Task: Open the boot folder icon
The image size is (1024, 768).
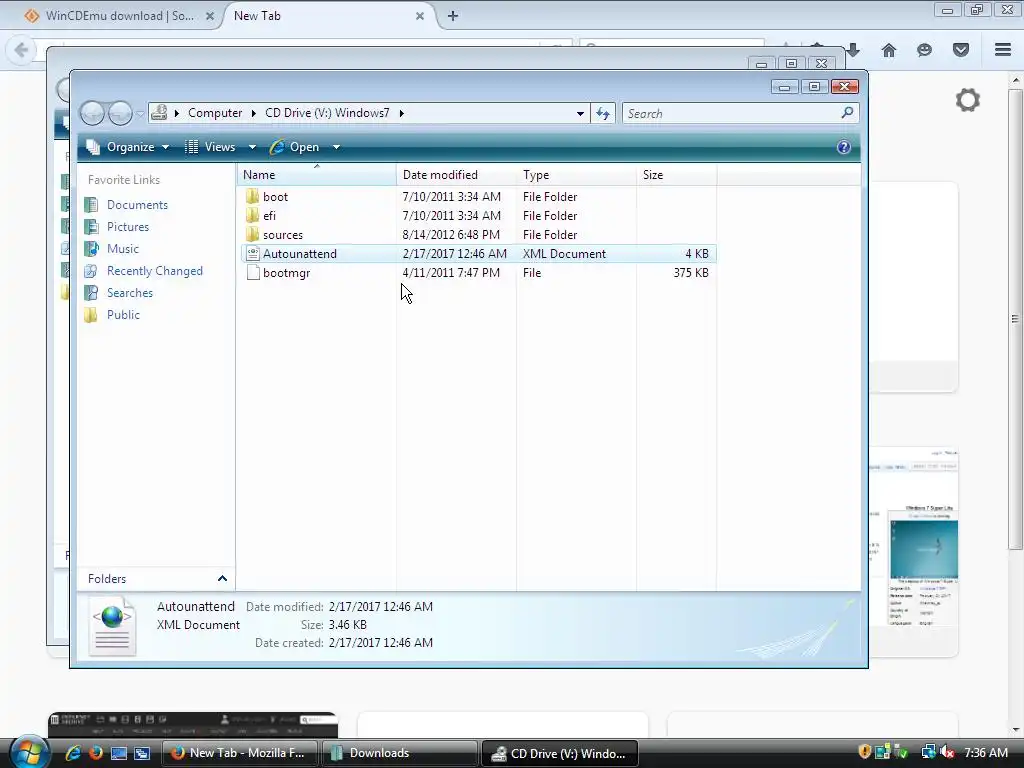Action: 253,197
